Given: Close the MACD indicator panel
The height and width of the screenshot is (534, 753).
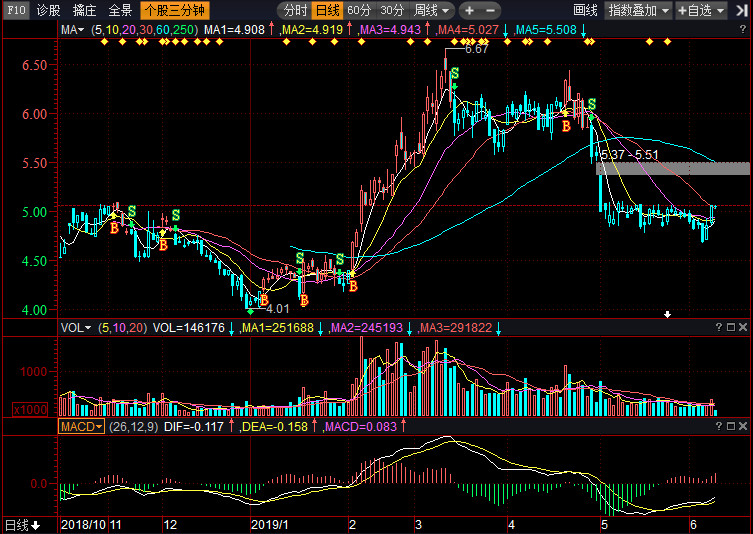Looking at the screenshot, I should point(743,426).
